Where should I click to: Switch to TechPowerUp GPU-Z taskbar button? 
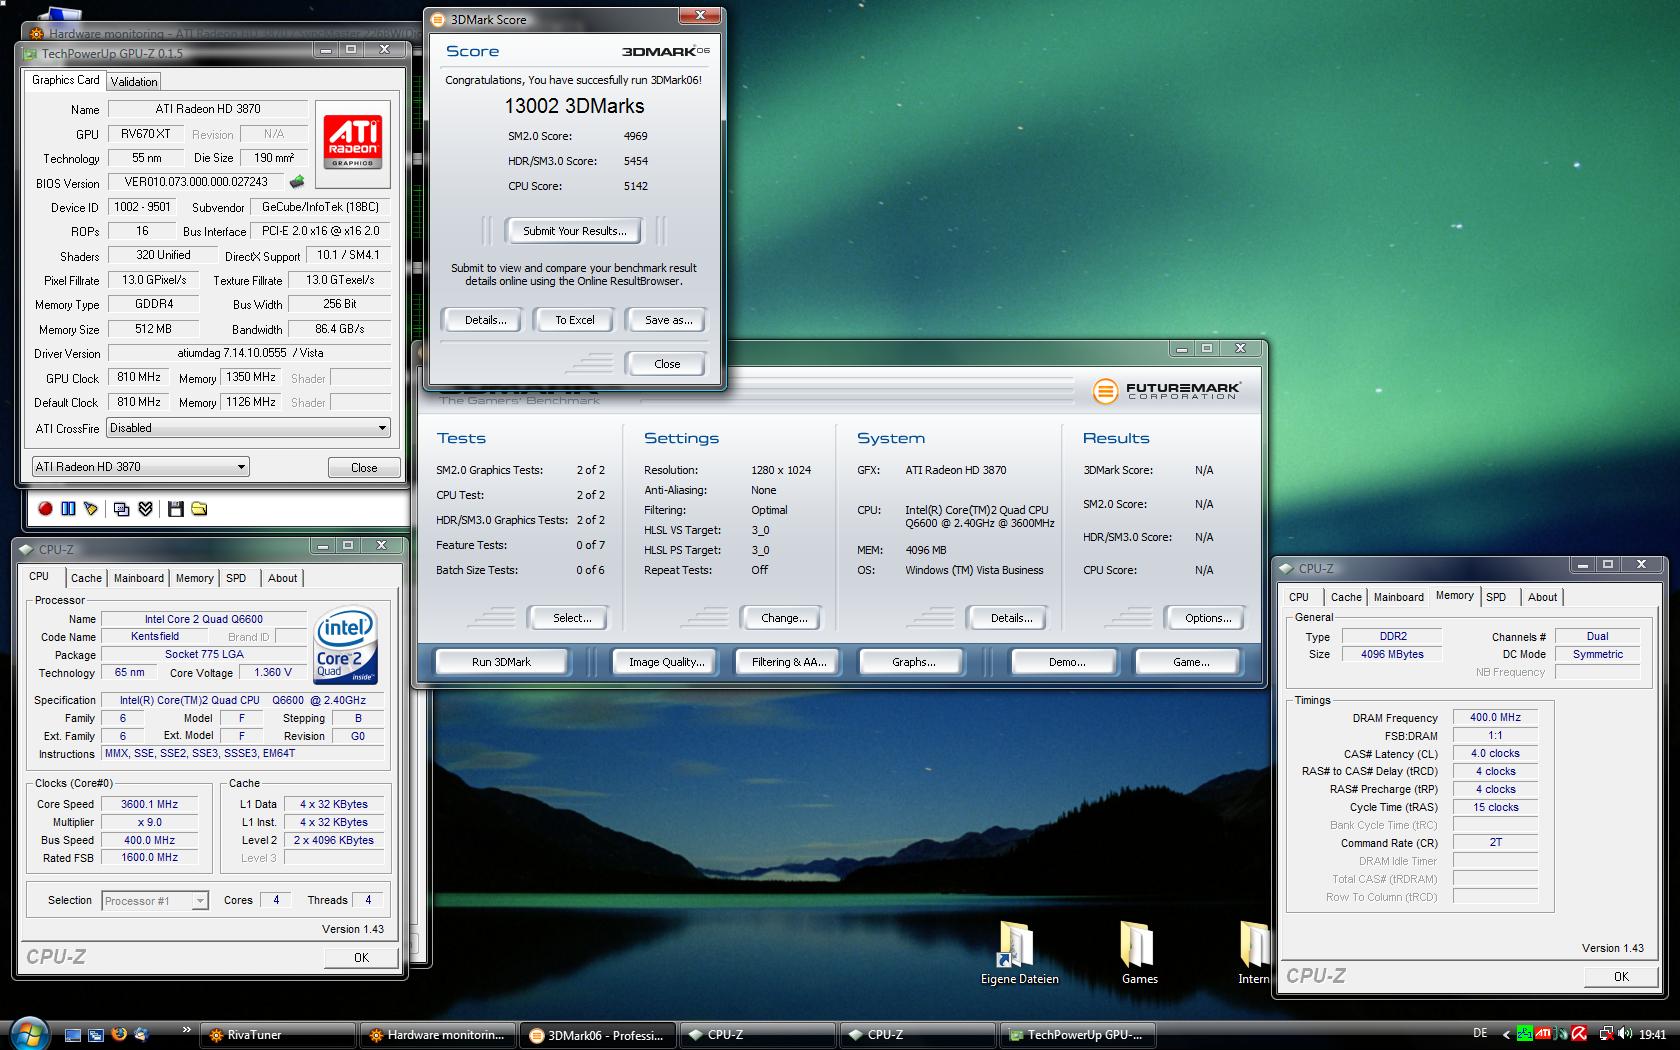pos(1078,1035)
